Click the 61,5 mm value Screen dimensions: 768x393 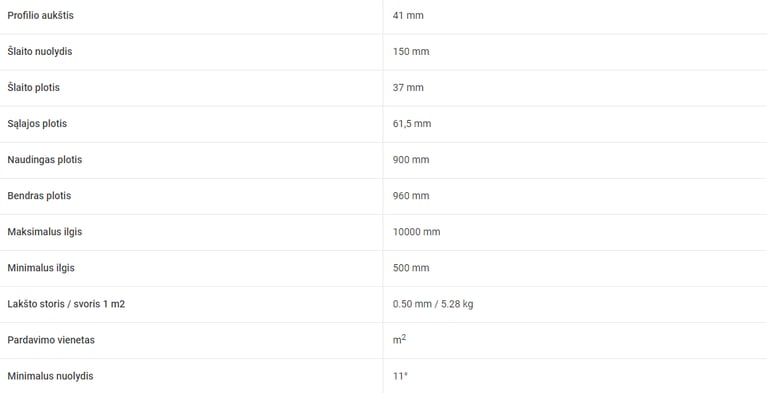pos(412,124)
